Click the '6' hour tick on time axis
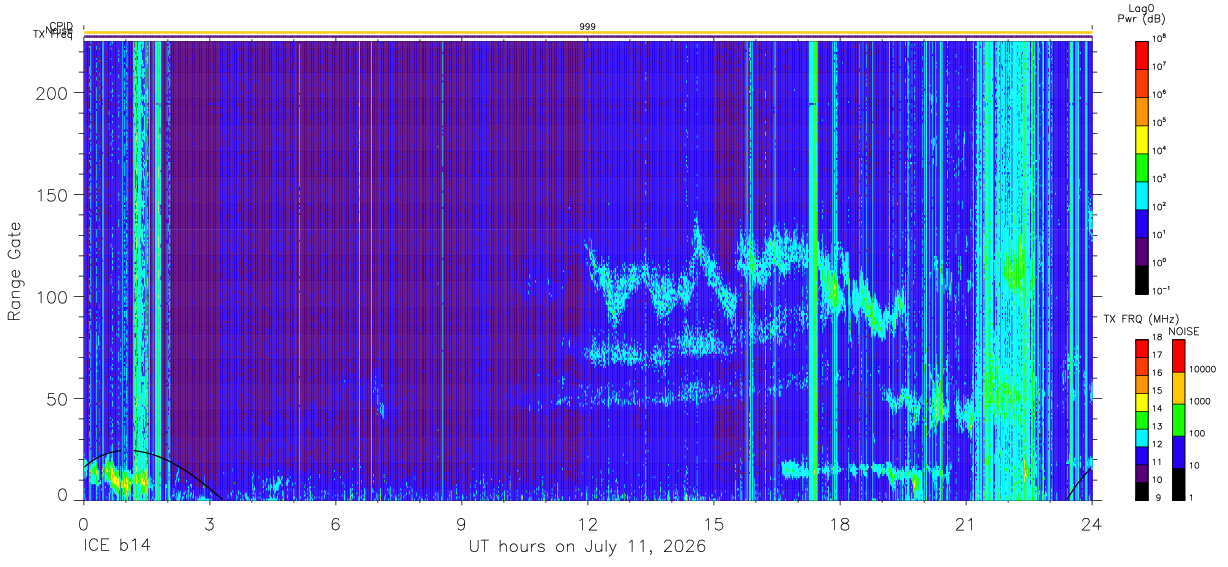1228x567 pixels. (x=336, y=523)
